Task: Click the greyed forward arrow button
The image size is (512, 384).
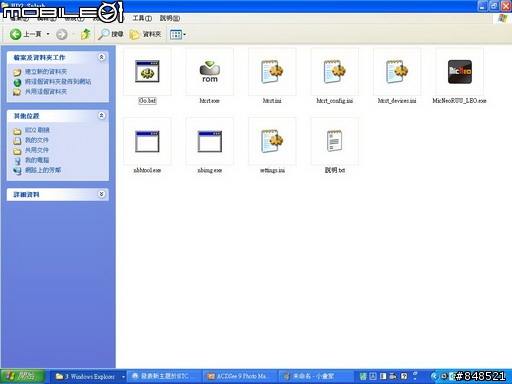Action: [62, 34]
